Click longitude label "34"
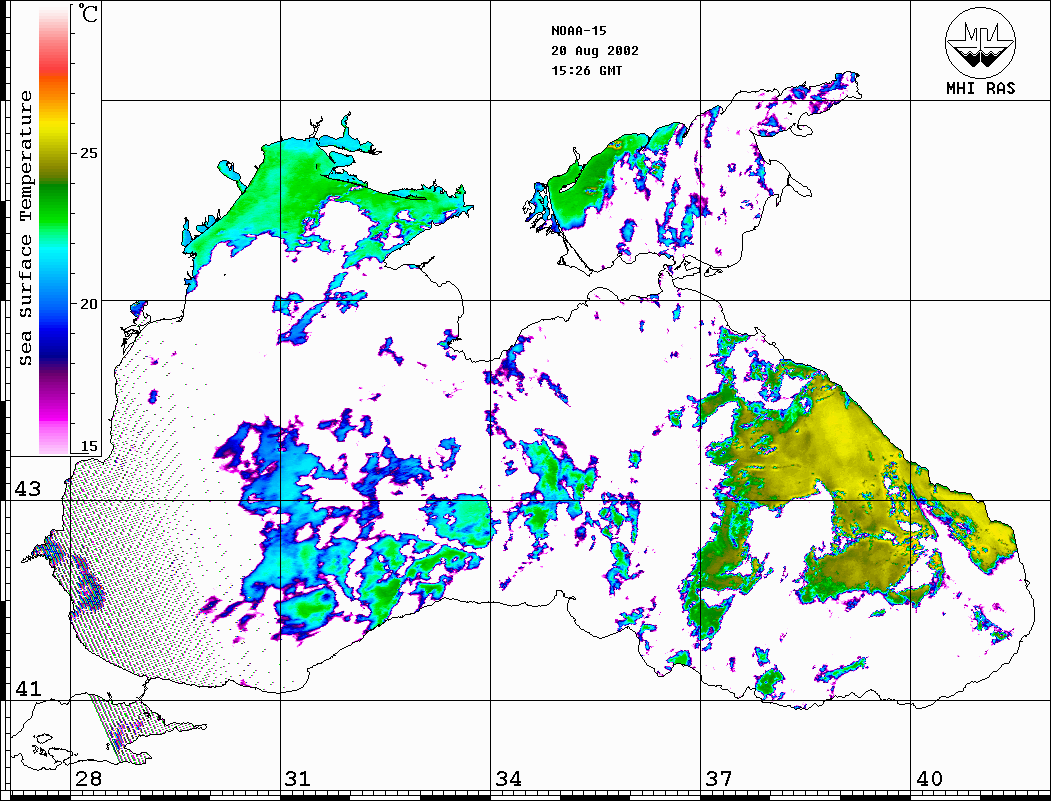Viewport: 1051px width, 801px height. pos(508,779)
